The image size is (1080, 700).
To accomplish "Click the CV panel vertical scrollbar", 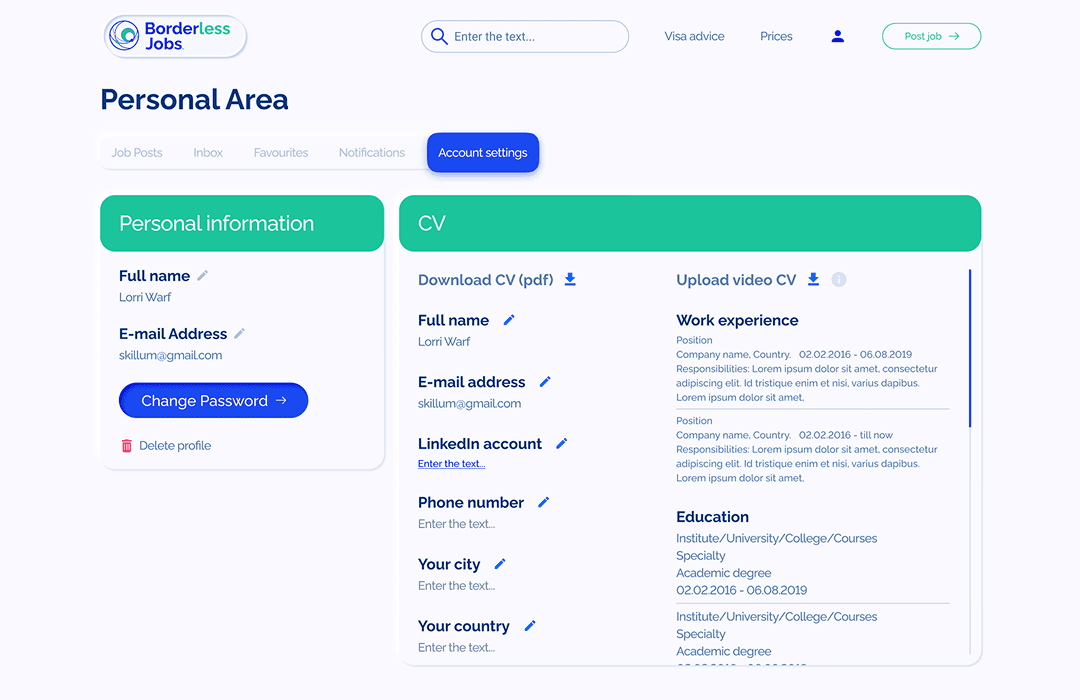I will coord(970,348).
